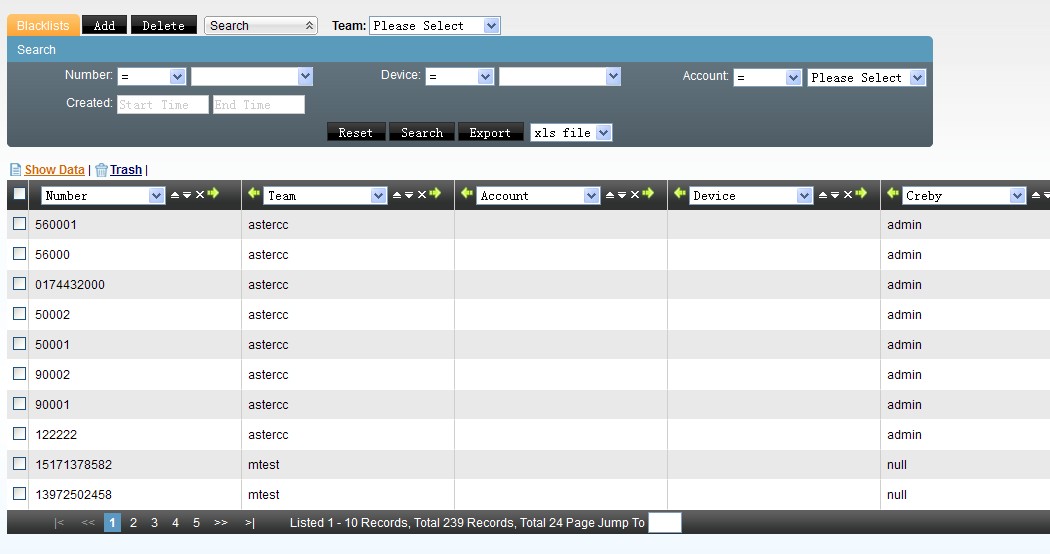Click the Trash bin icon
Viewport: 1050px width, 554px height.
101,170
